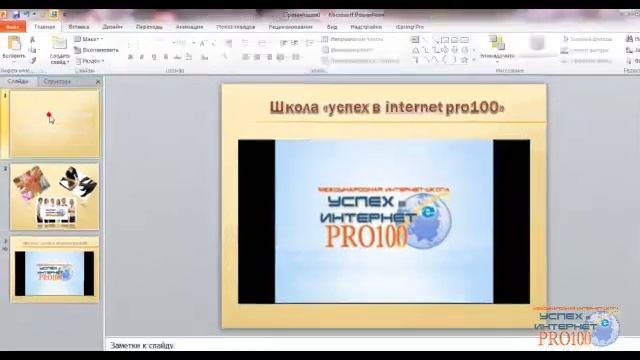This screenshot has height=360, width=640.
Task: Select slide 2 thumbnail with photos
Action: [x=54, y=197]
